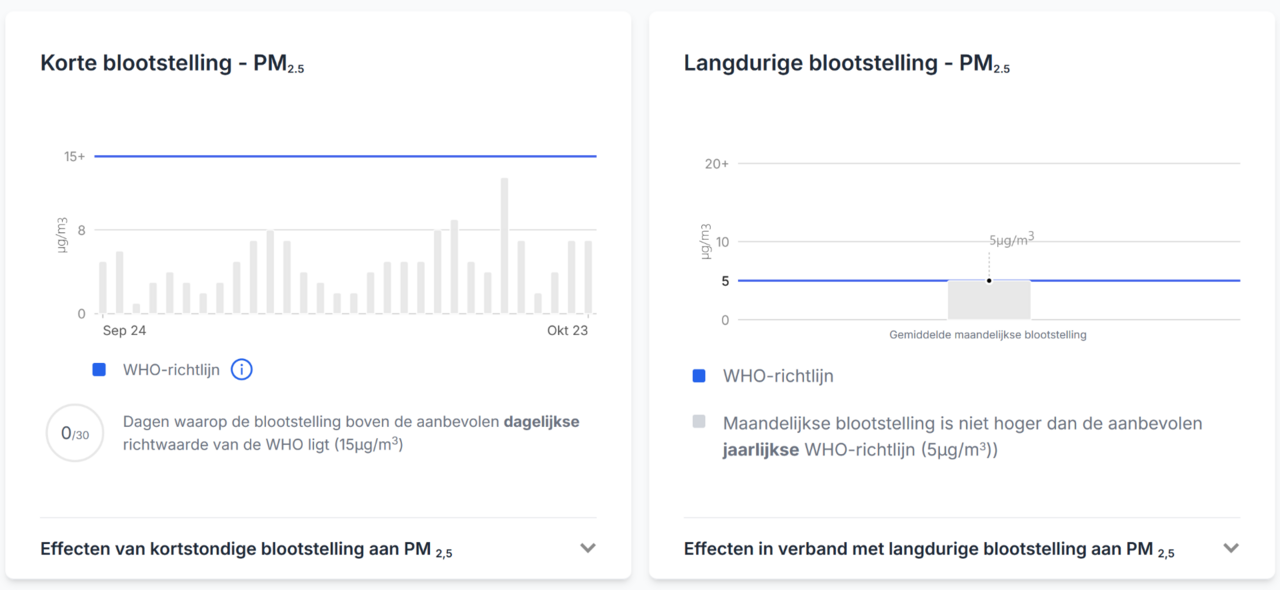This screenshot has width=1280, height=590.
Task: Select the gray monthly average exposure bar
Action: (x=989, y=300)
